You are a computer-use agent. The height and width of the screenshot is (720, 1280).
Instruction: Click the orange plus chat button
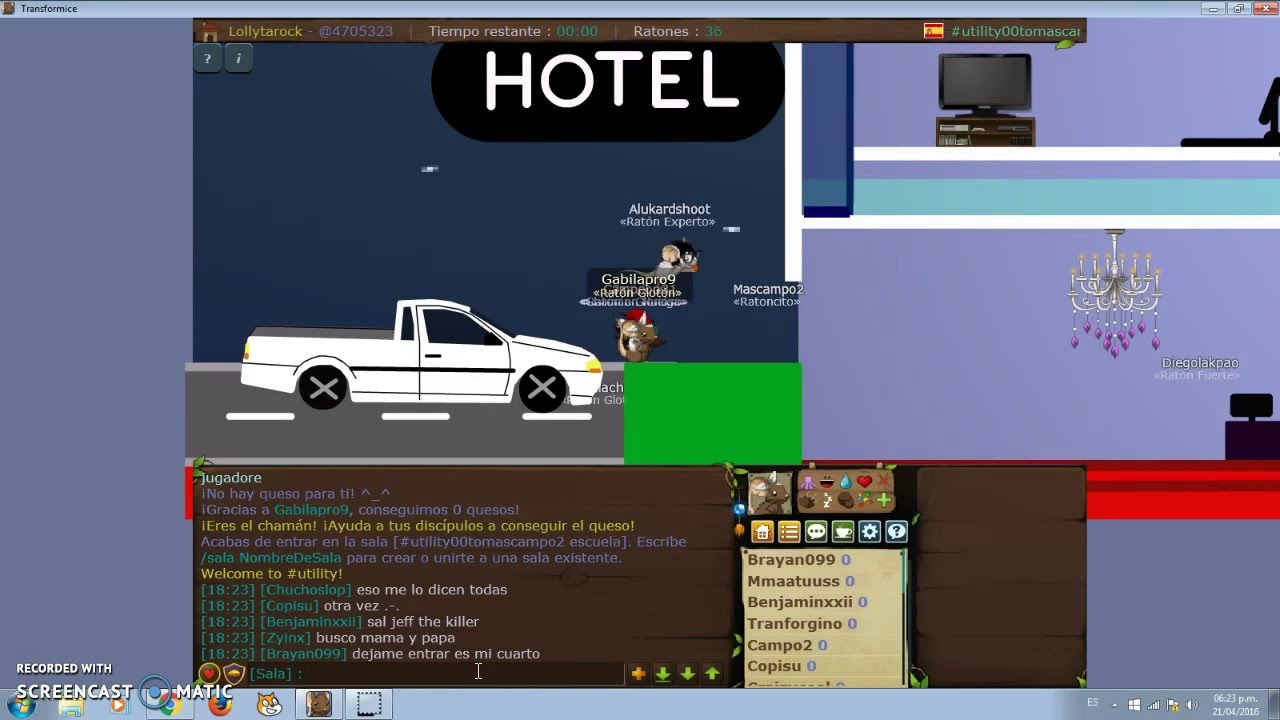pos(639,674)
